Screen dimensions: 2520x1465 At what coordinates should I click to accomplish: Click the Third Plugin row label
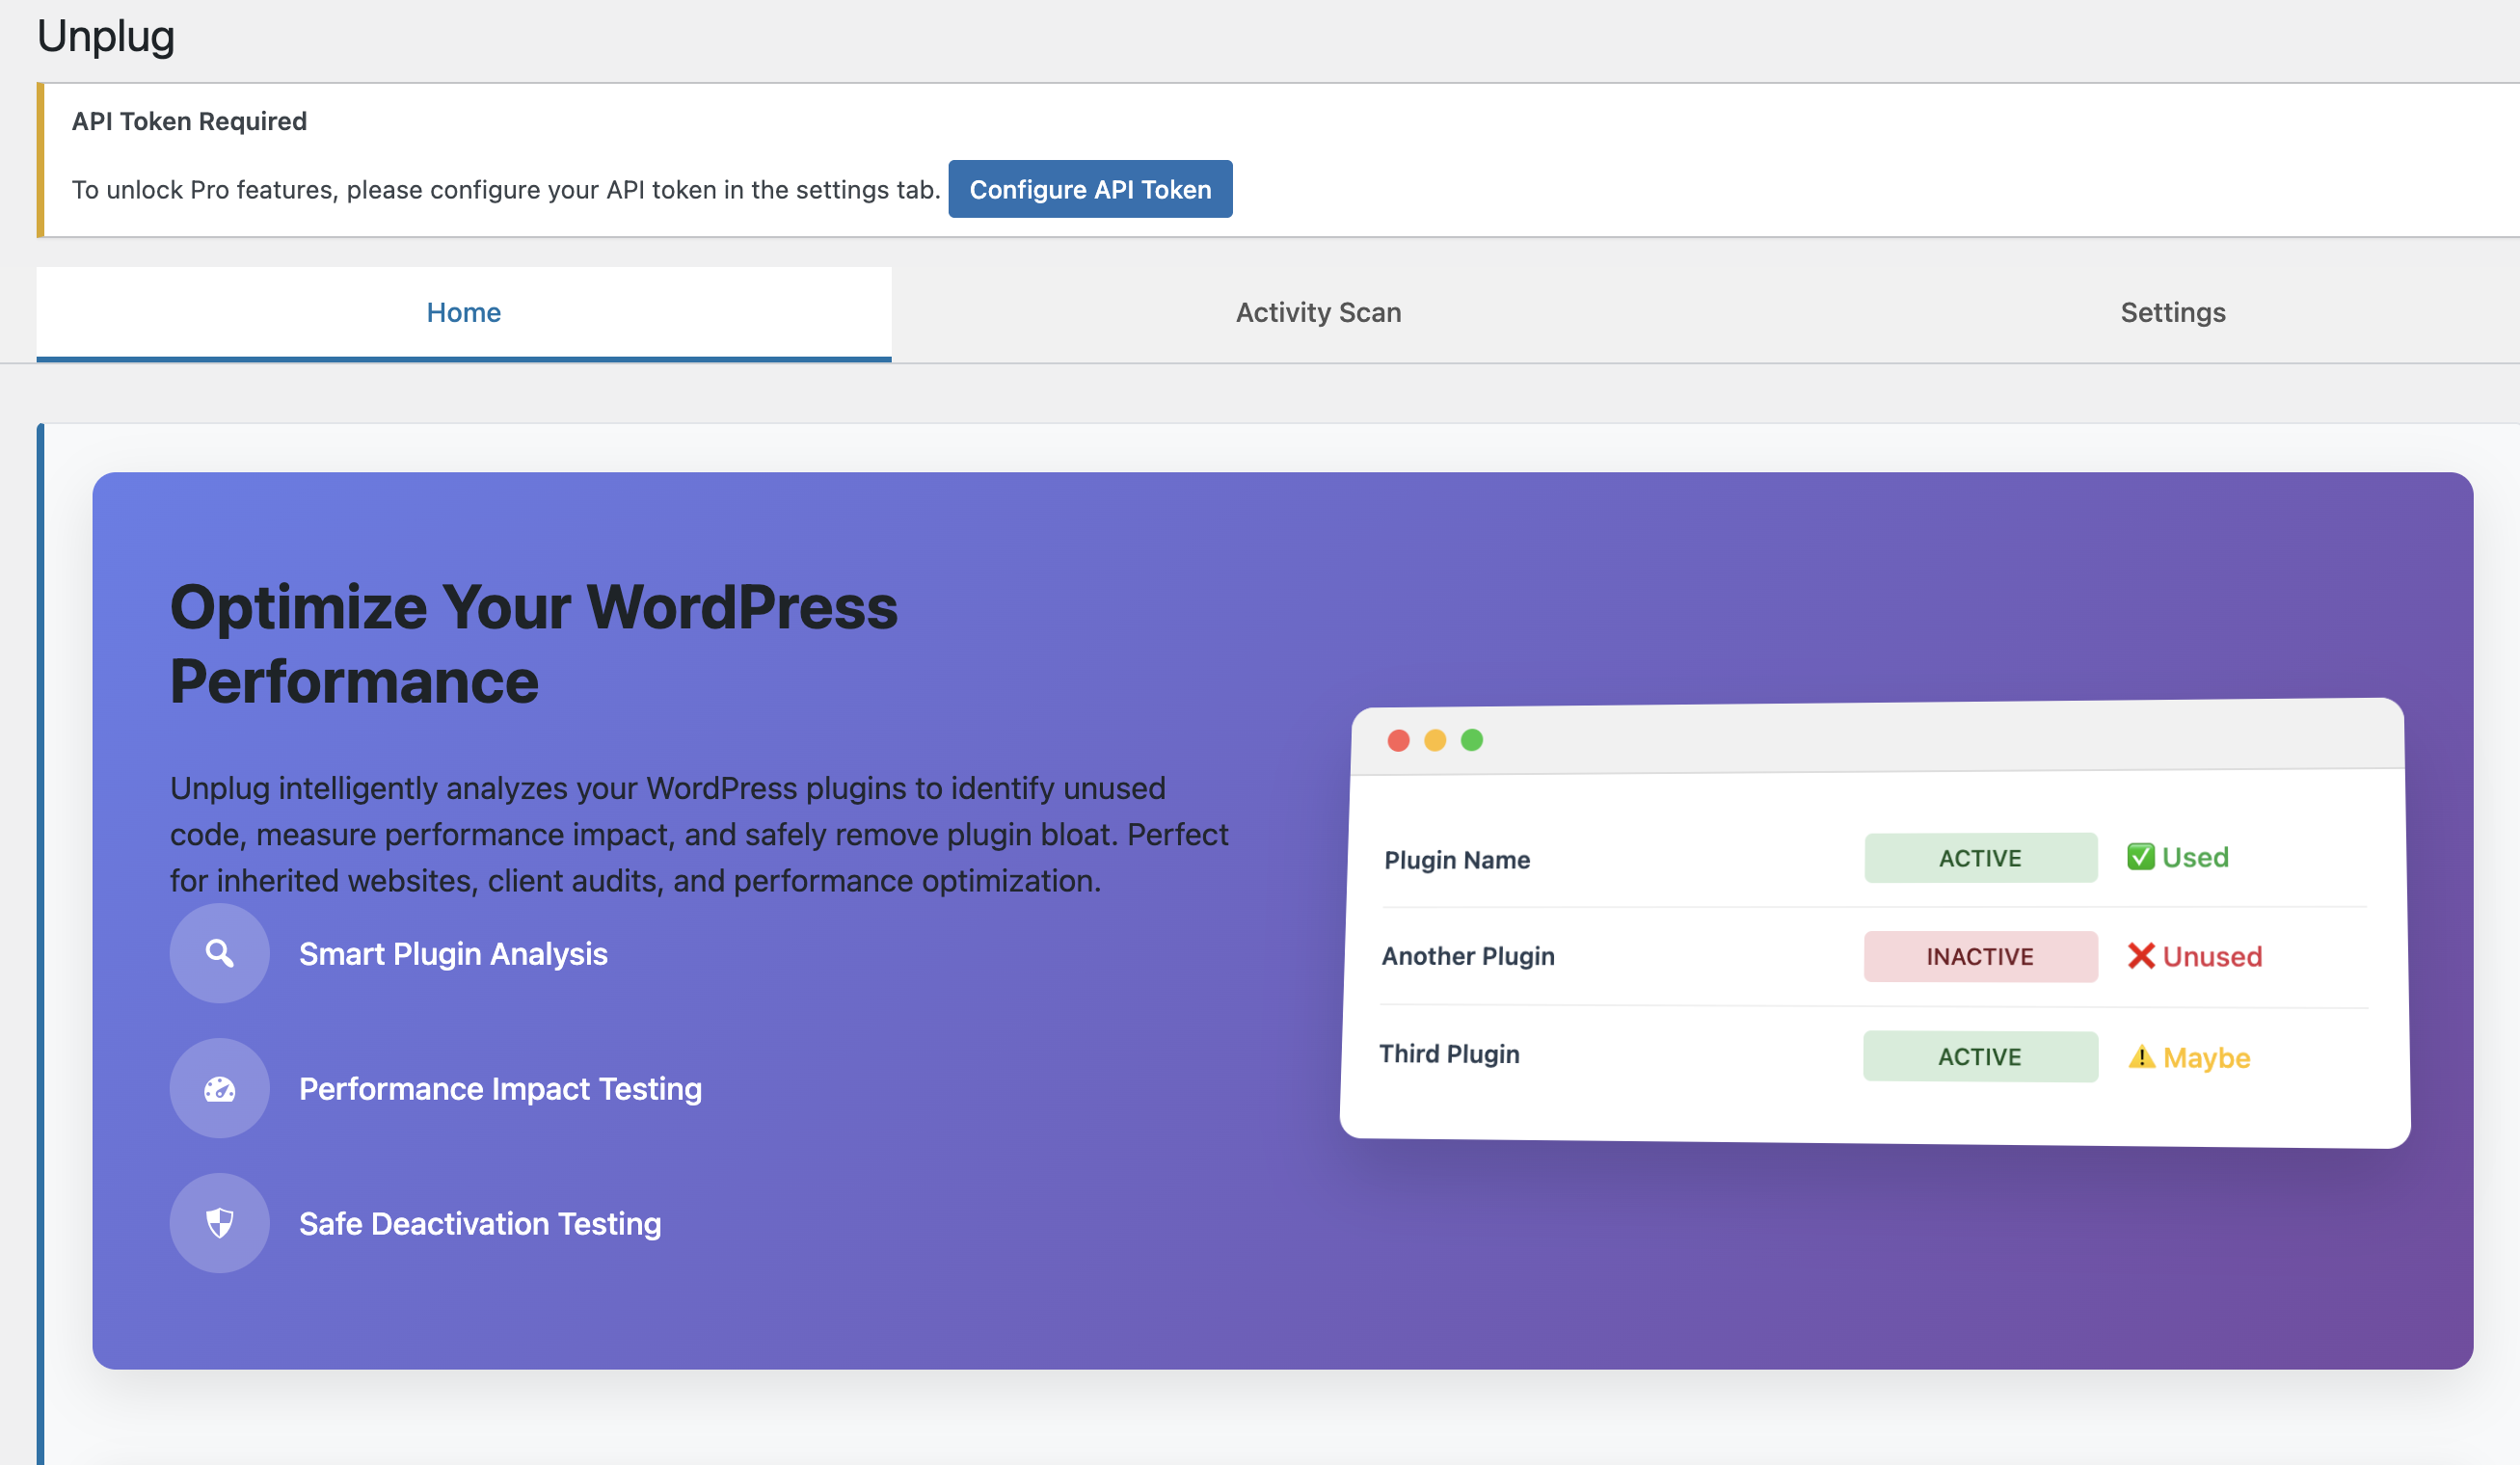click(x=1449, y=1054)
